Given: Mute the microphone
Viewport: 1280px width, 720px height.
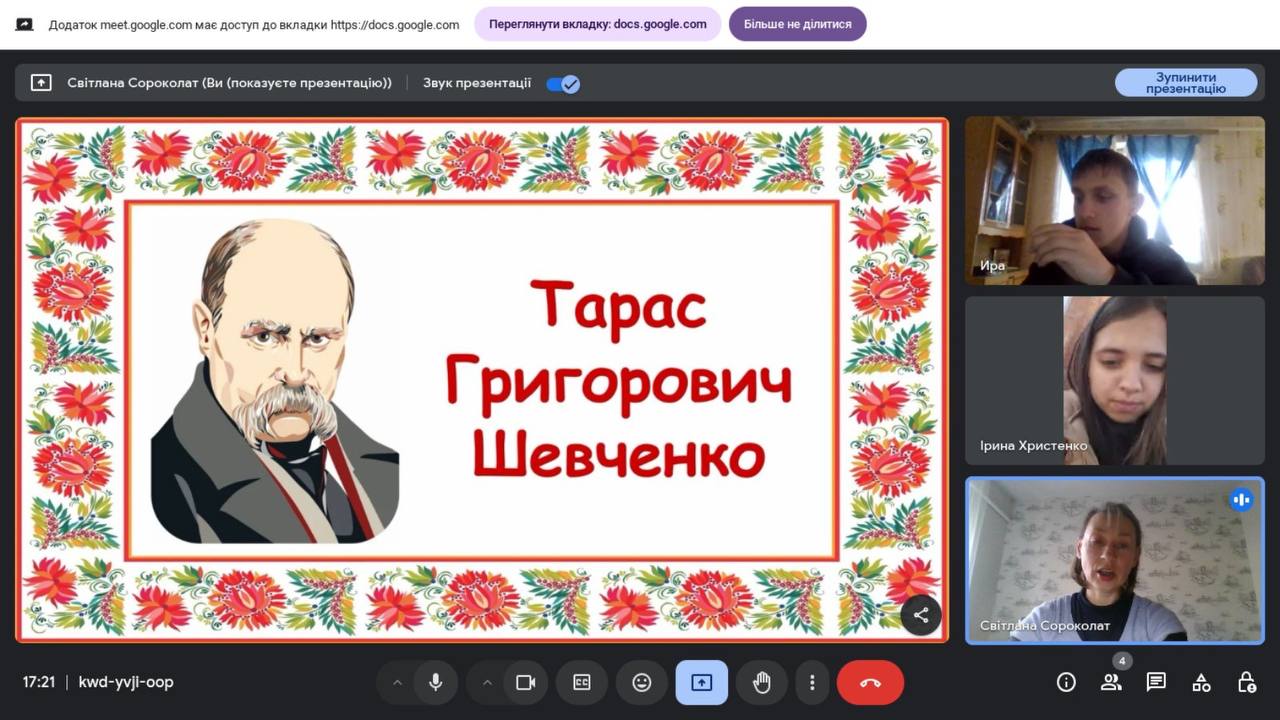Looking at the screenshot, I should pyautogui.click(x=436, y=682).
